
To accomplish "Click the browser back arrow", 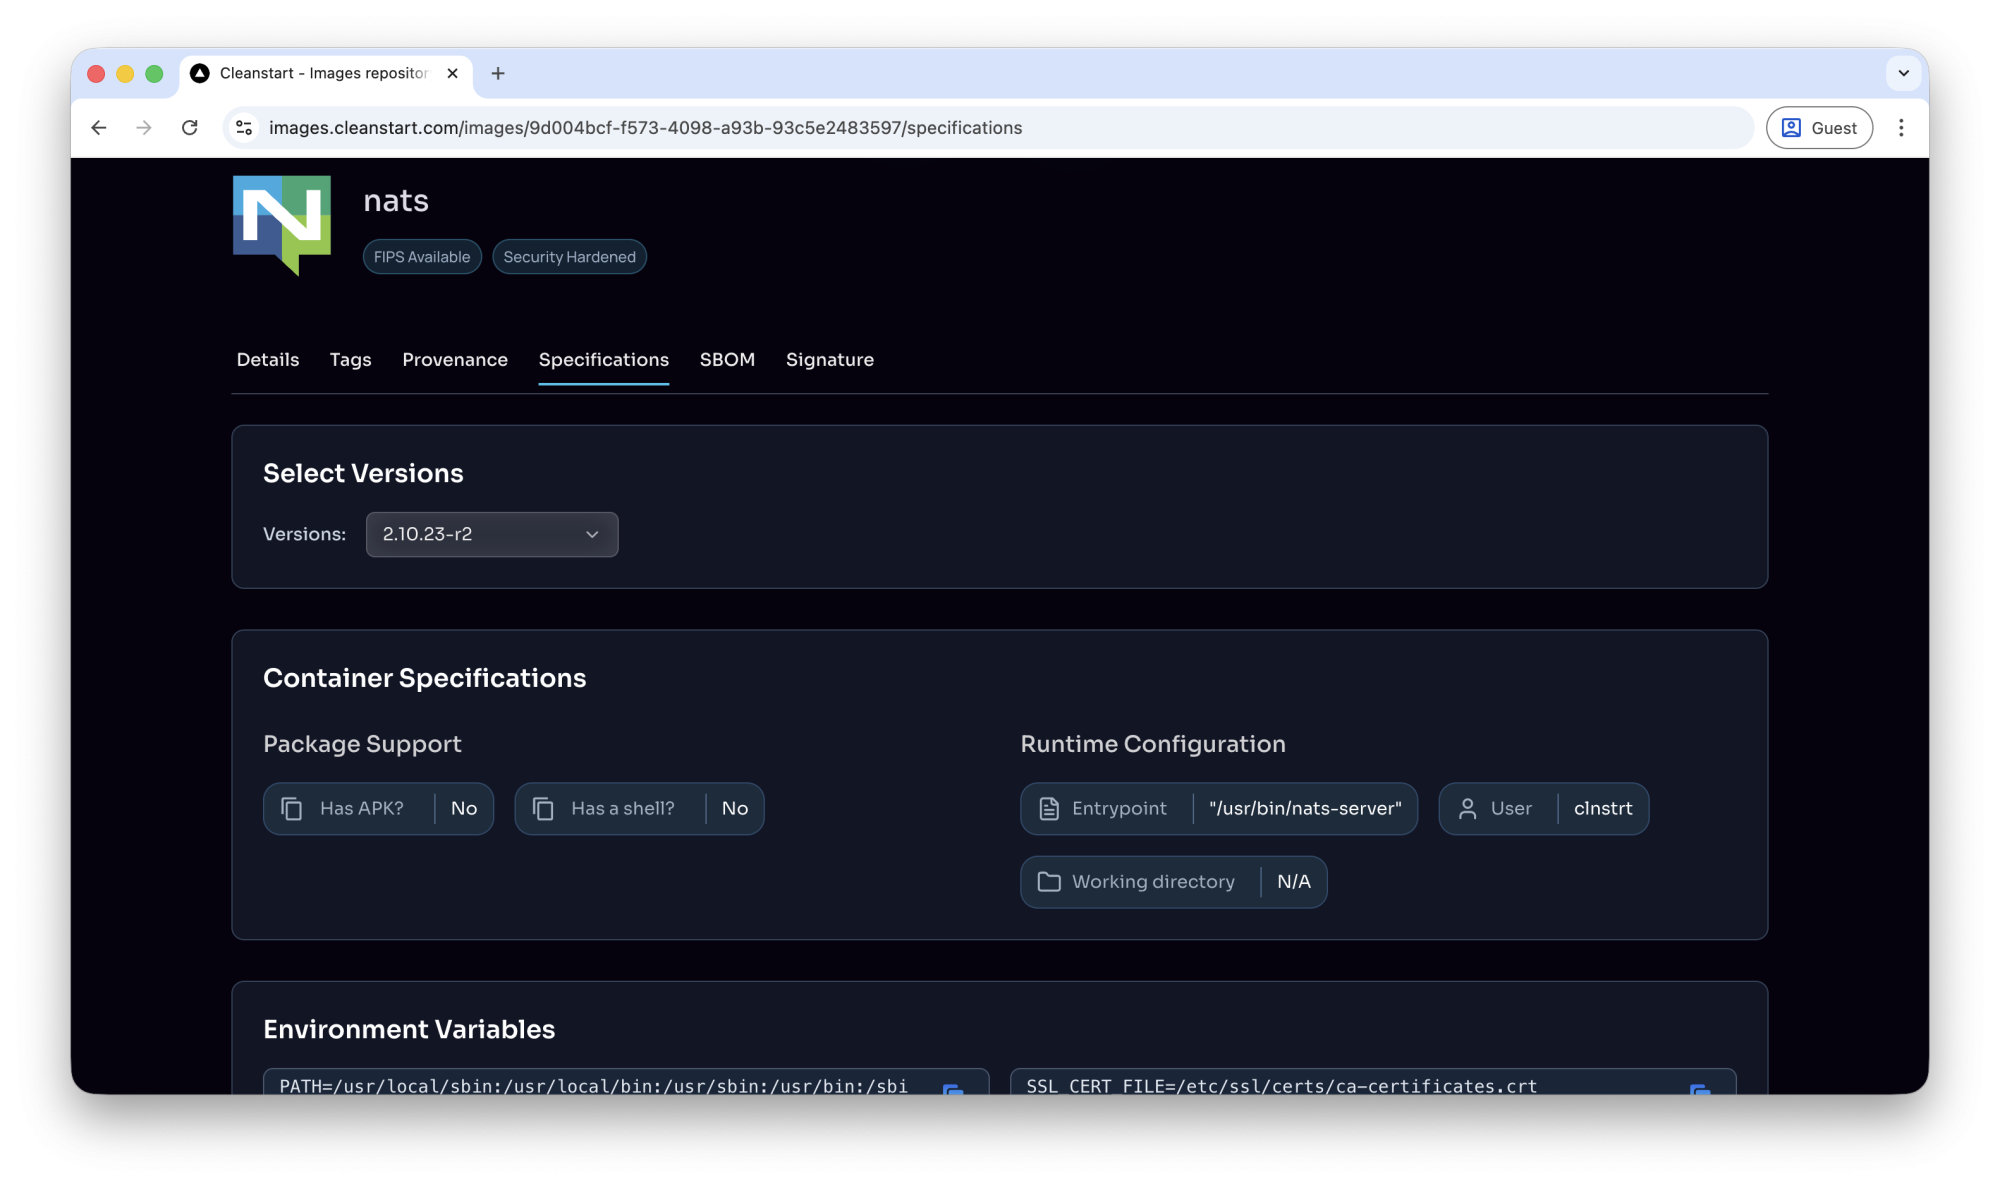I will [99, 128].
